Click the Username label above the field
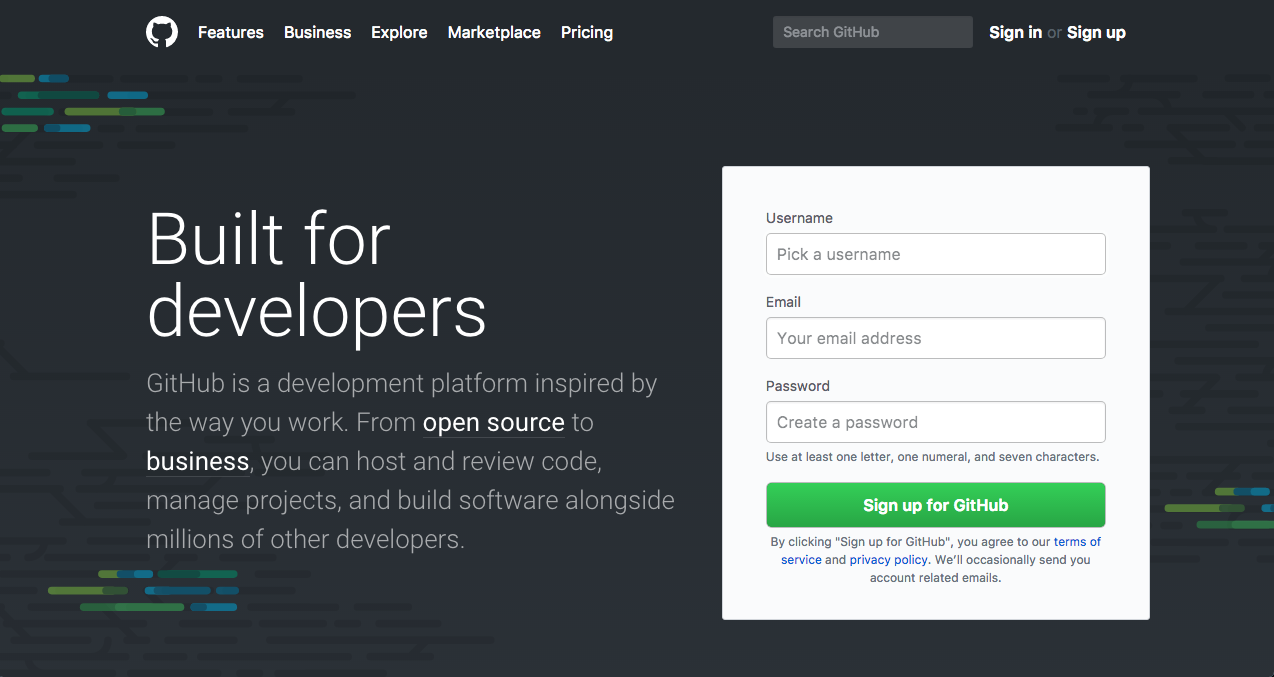The height and width of the screenshot is (677, 1274). pos(799,218)
